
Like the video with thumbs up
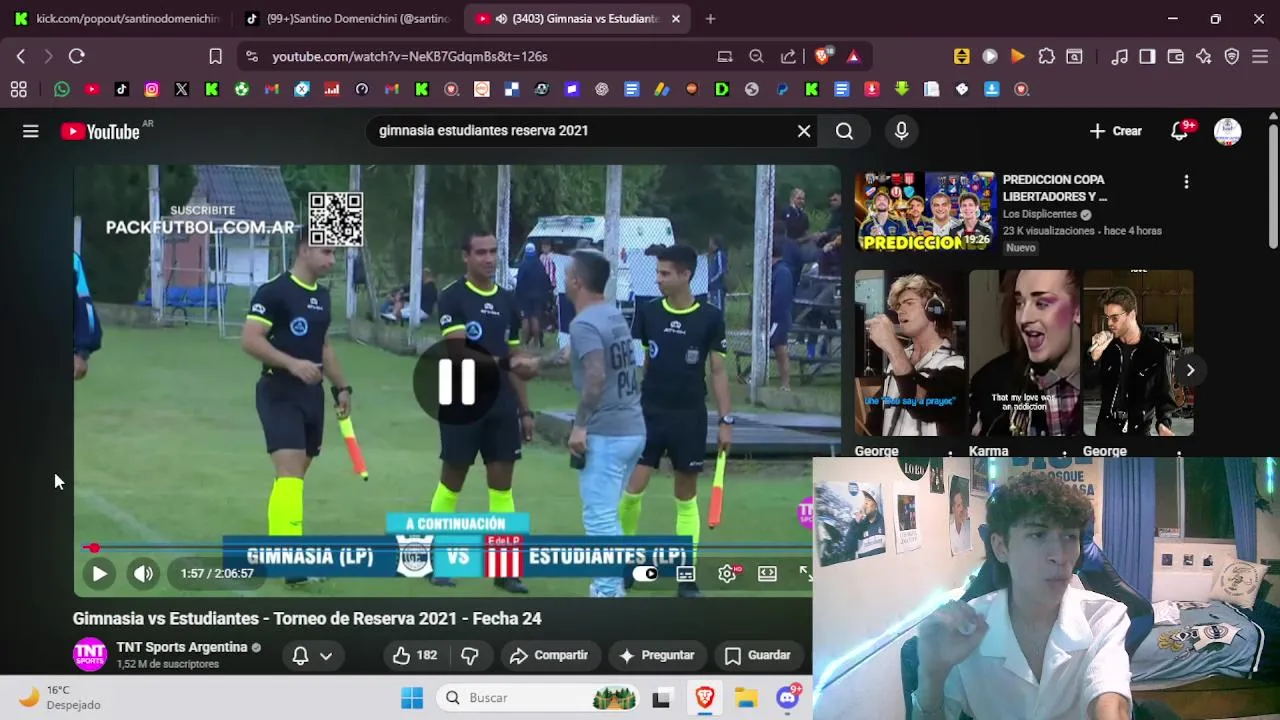(x=414, y=655)
